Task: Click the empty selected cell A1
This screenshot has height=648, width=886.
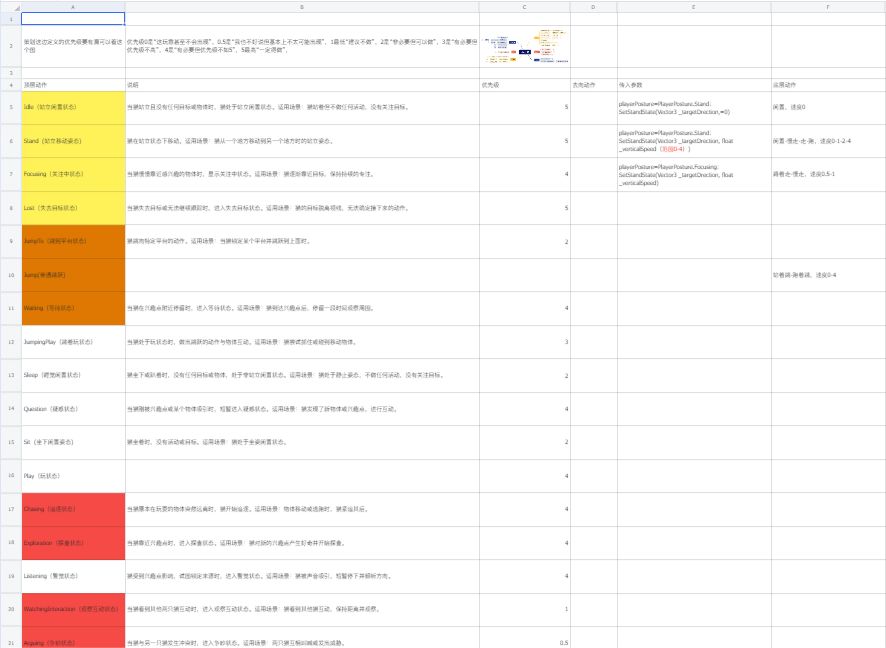Action: pos(73,19)
